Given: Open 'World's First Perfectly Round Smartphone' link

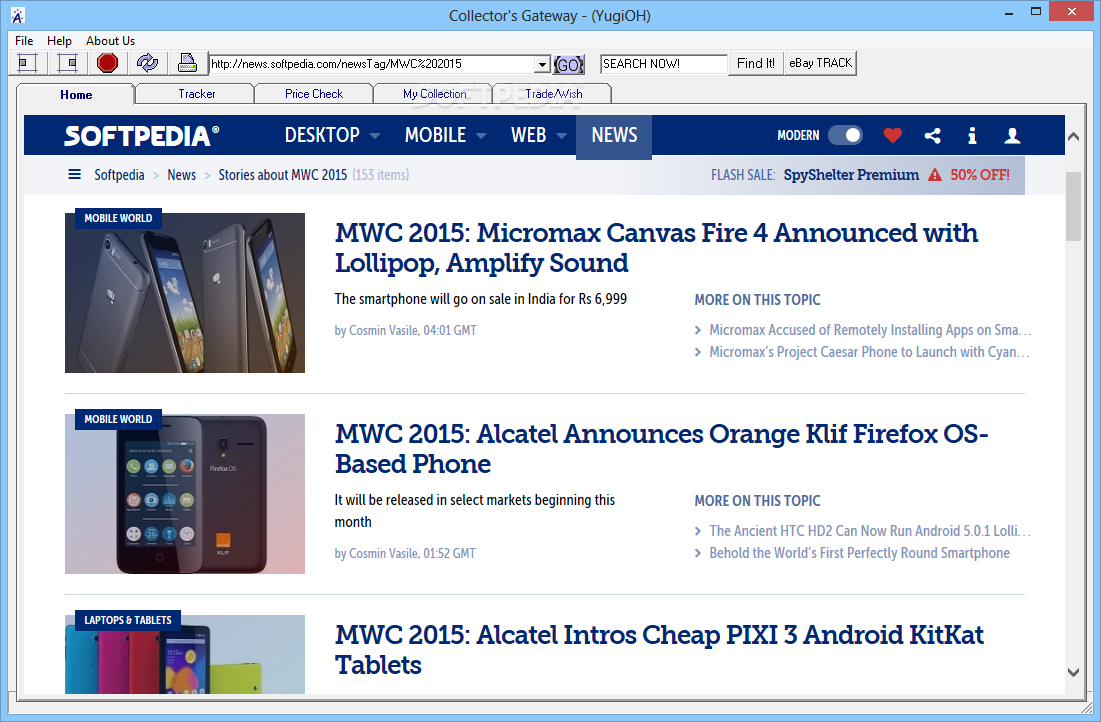Looking at the screenshot, I should tap(859, 553).
